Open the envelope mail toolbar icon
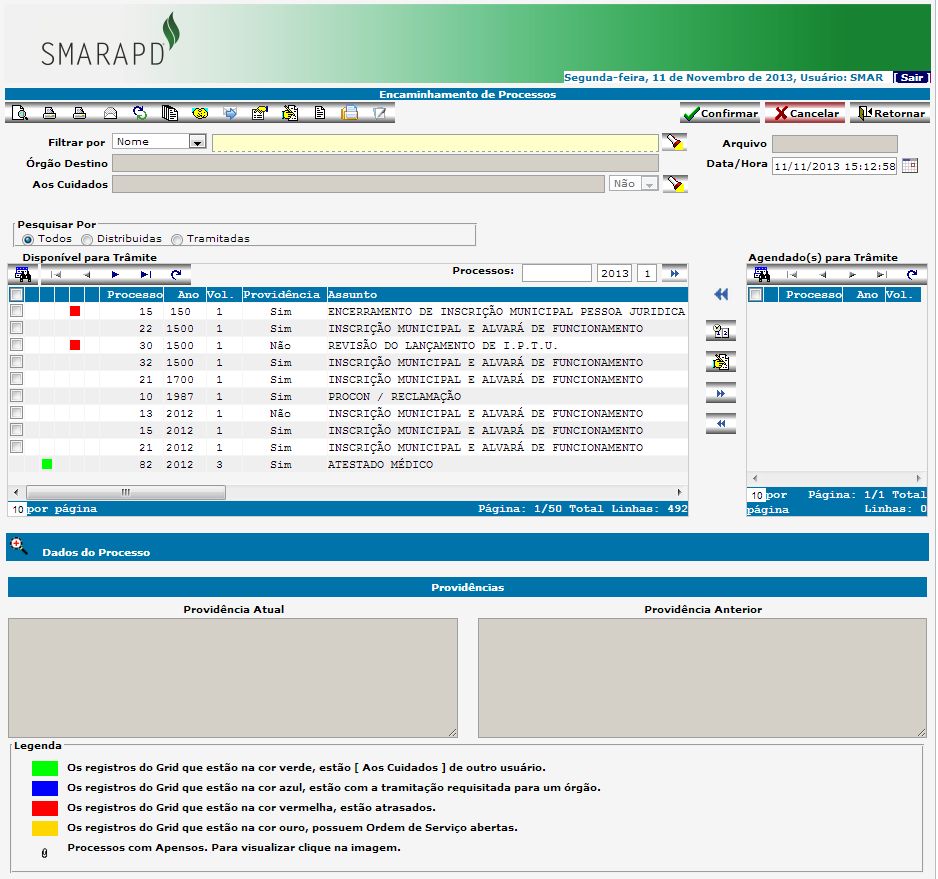This screenshot has height=879, width=938. click(x=110, y=112)
